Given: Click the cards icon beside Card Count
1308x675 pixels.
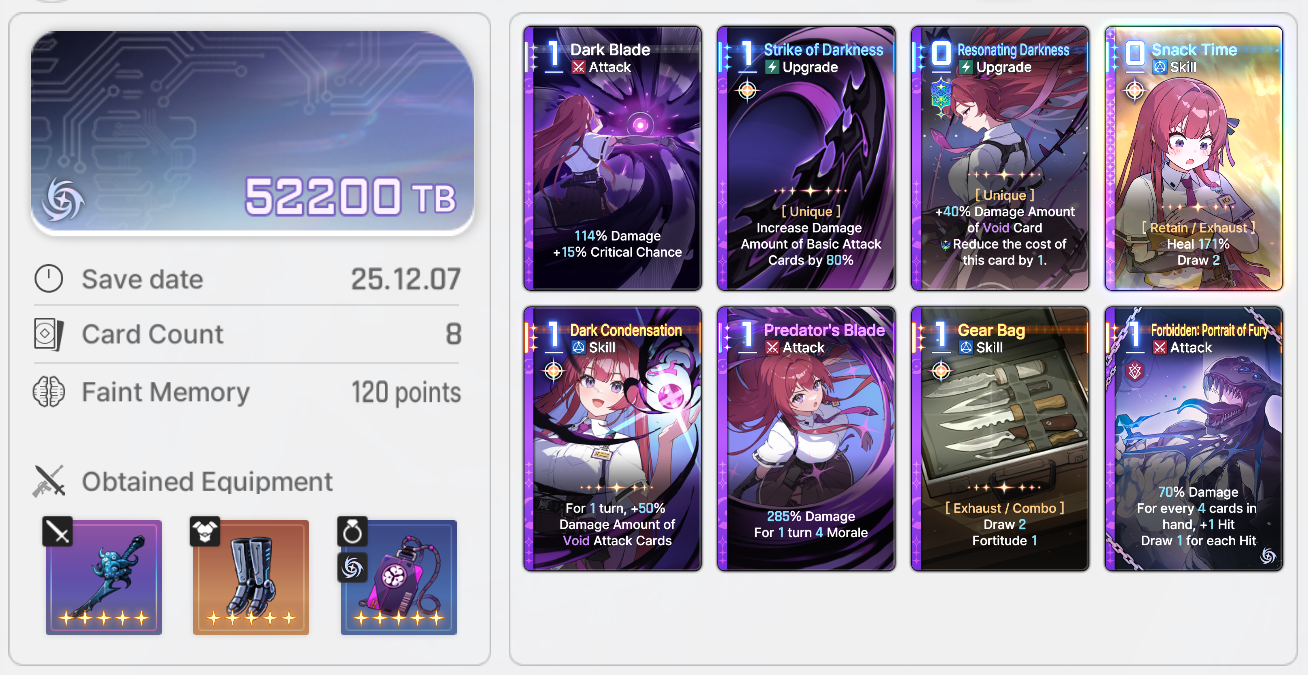Looking at the screenshot, I should point(49,334).
